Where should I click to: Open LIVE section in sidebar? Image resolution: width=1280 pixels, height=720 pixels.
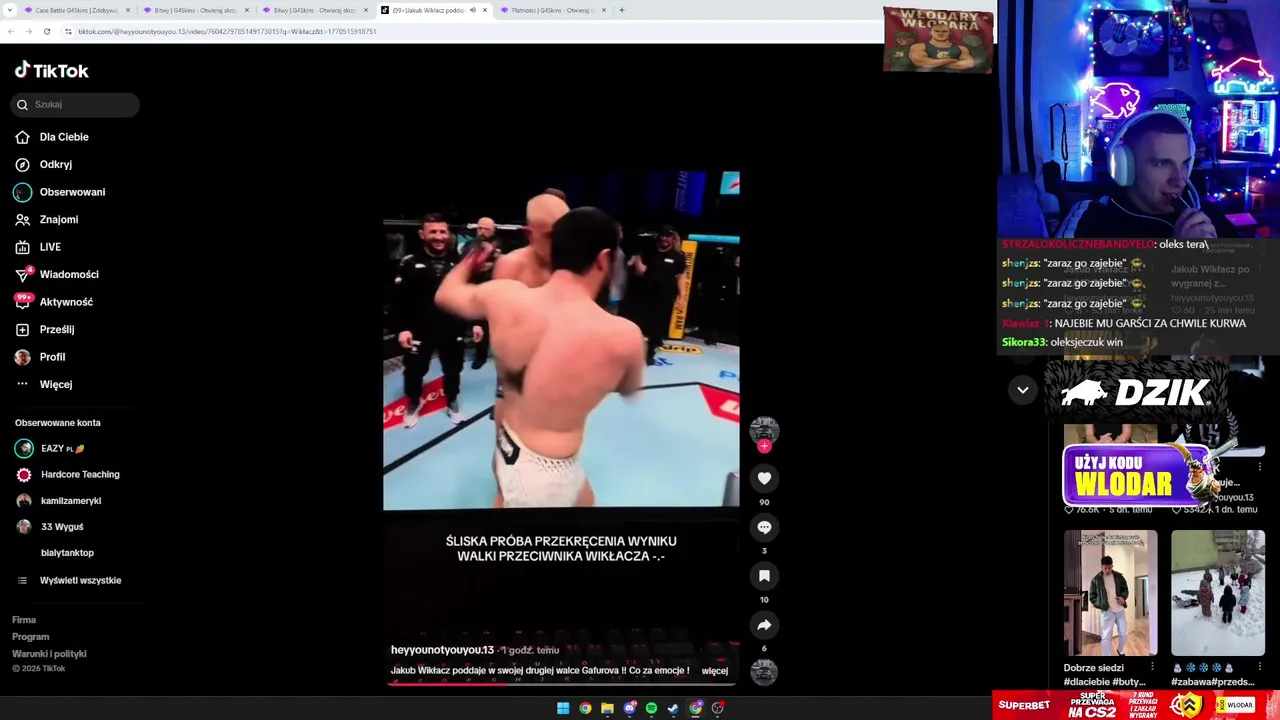pyautogui.click(x=50, y=247)
